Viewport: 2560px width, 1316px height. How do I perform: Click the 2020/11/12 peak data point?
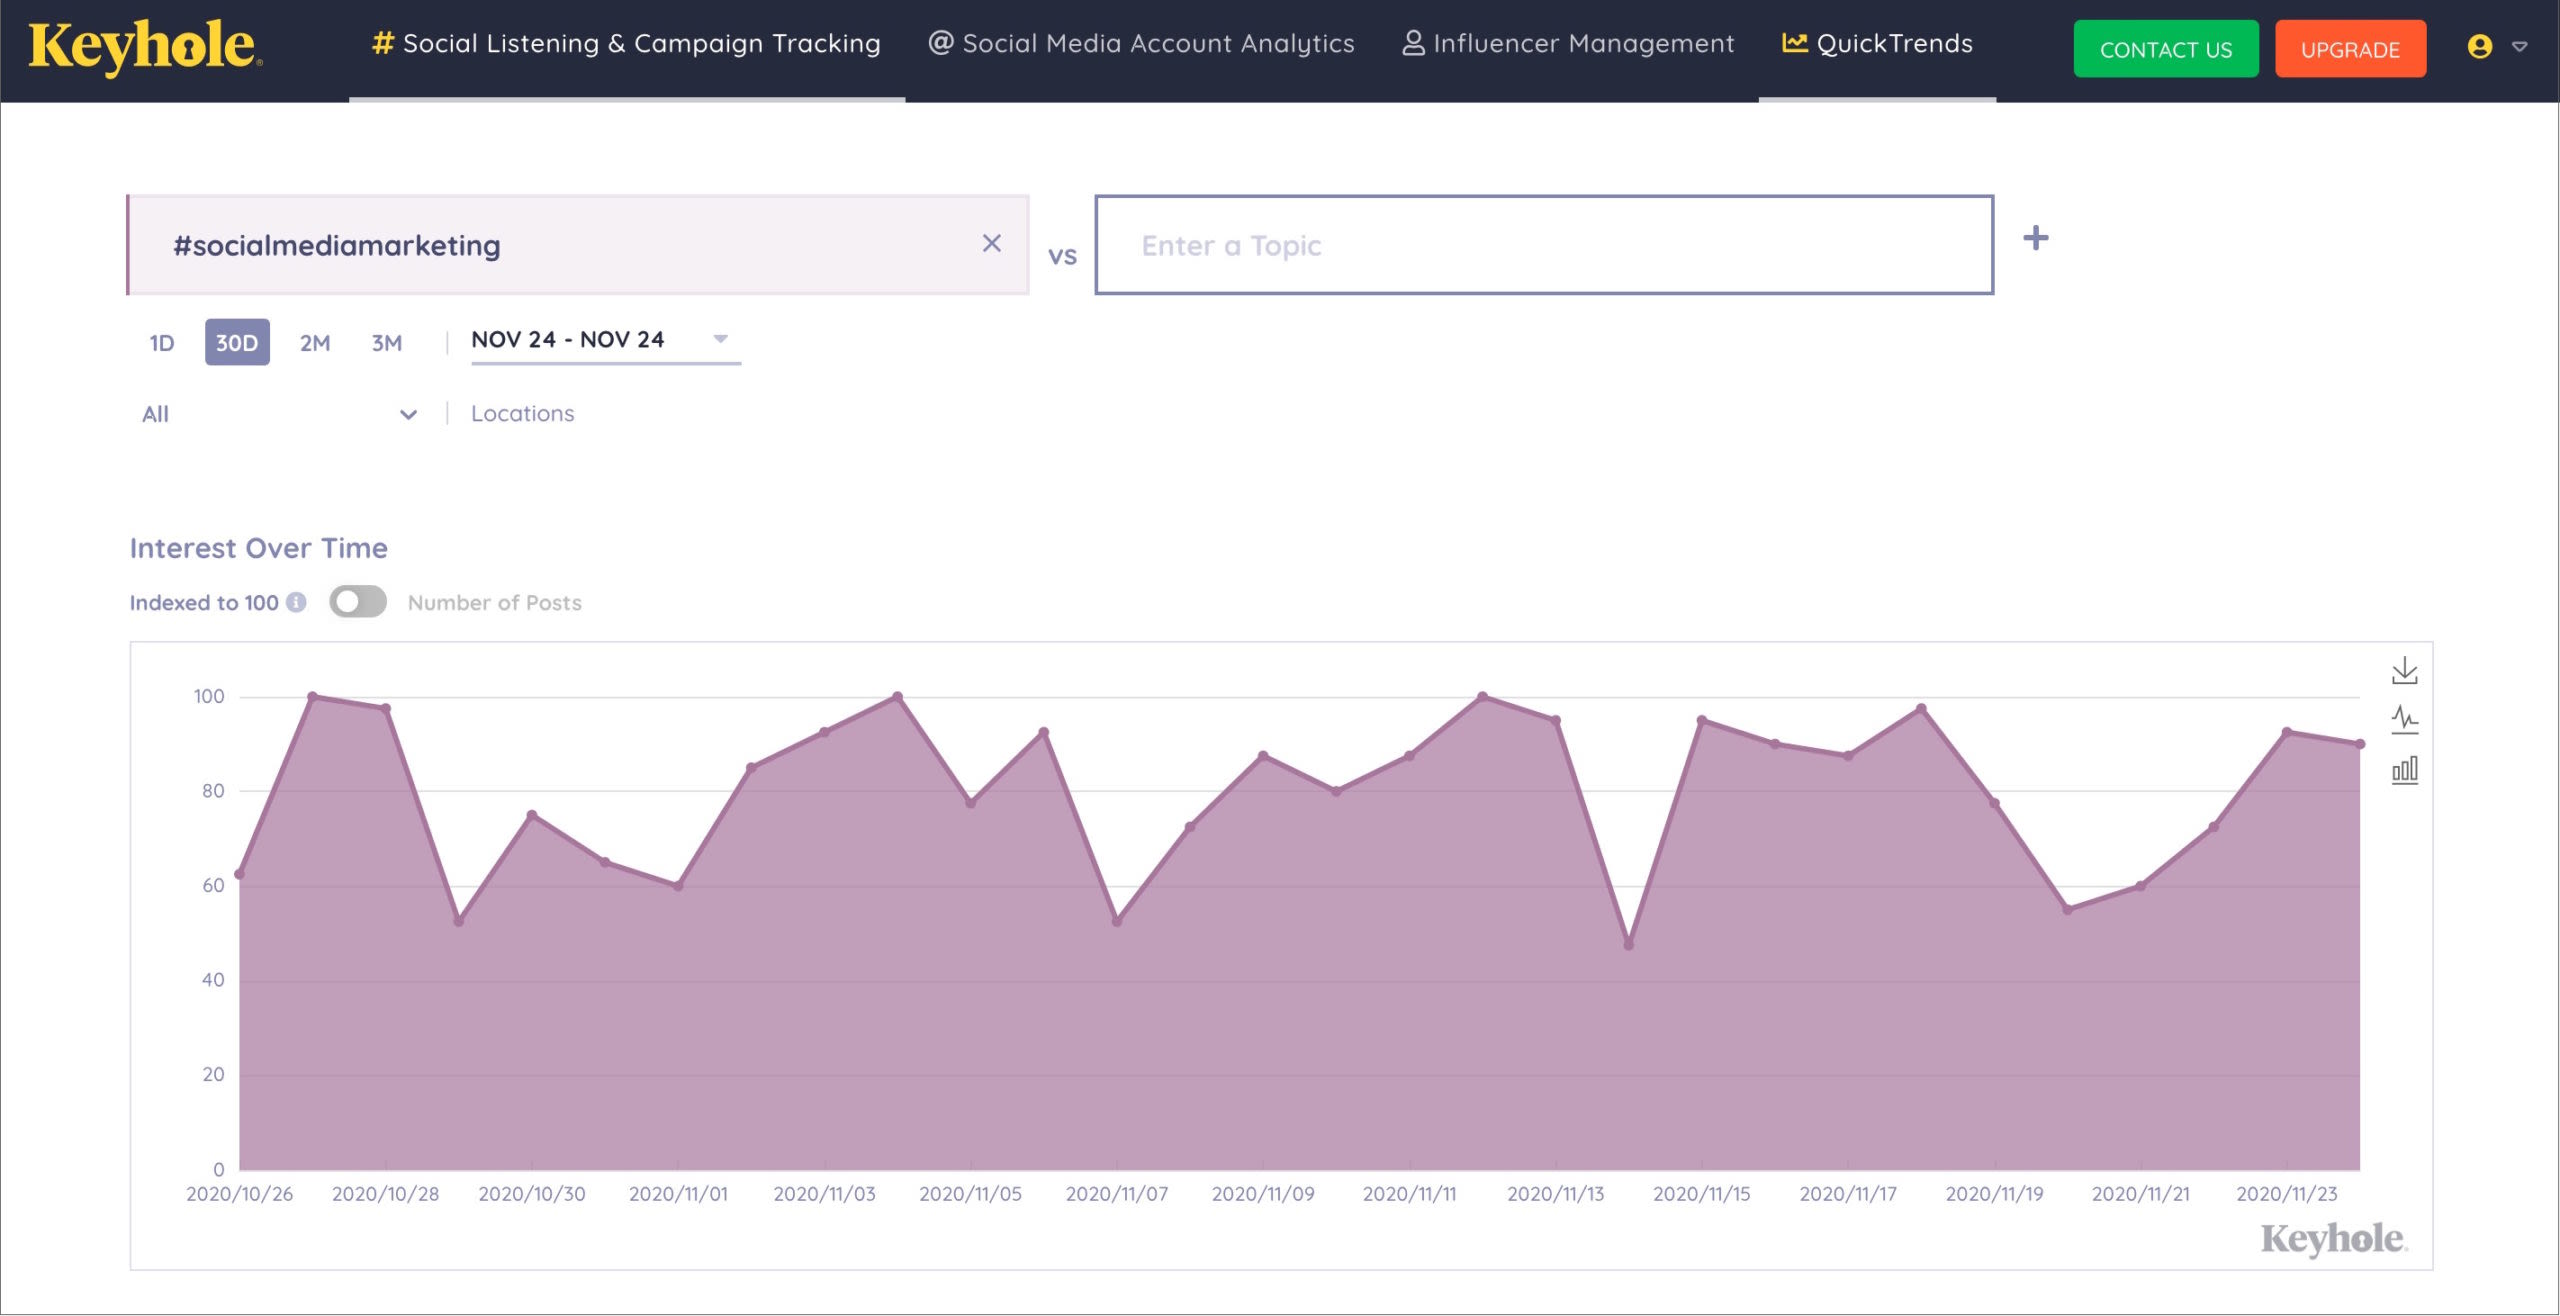pyautogui.click(x=1482, y=696)
